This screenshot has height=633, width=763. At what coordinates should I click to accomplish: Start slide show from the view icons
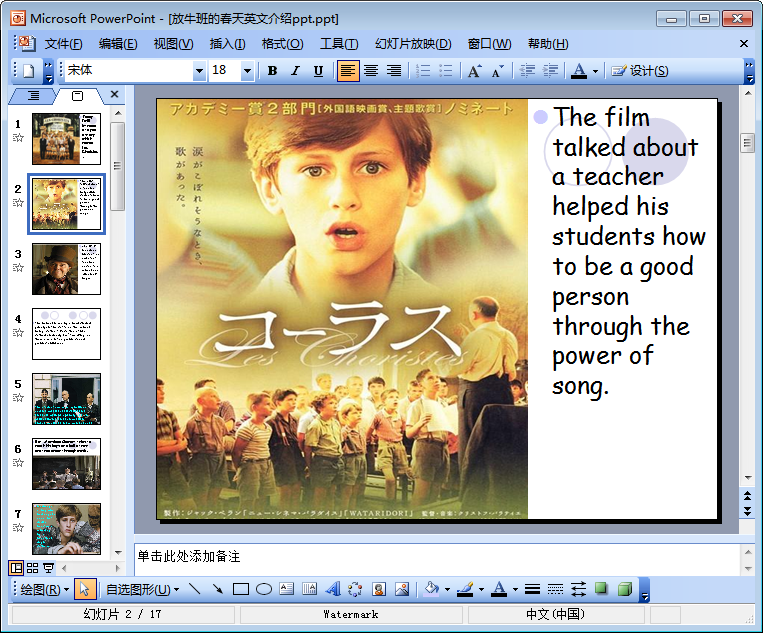[49, 568]
